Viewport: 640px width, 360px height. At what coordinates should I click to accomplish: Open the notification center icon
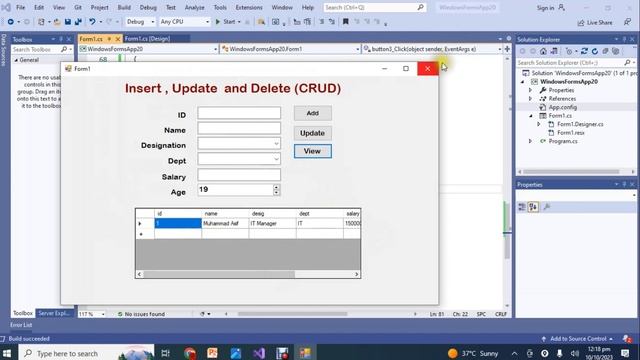coord(625,353)
